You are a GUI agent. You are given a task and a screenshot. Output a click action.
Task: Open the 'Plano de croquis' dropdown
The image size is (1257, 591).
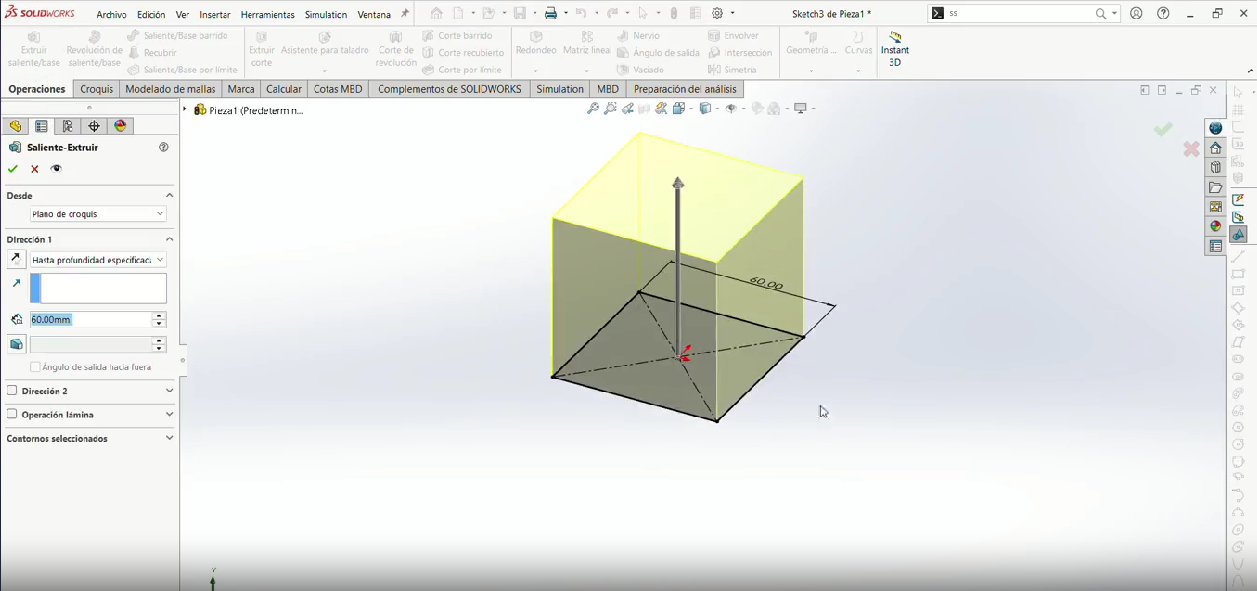(98, 214)
